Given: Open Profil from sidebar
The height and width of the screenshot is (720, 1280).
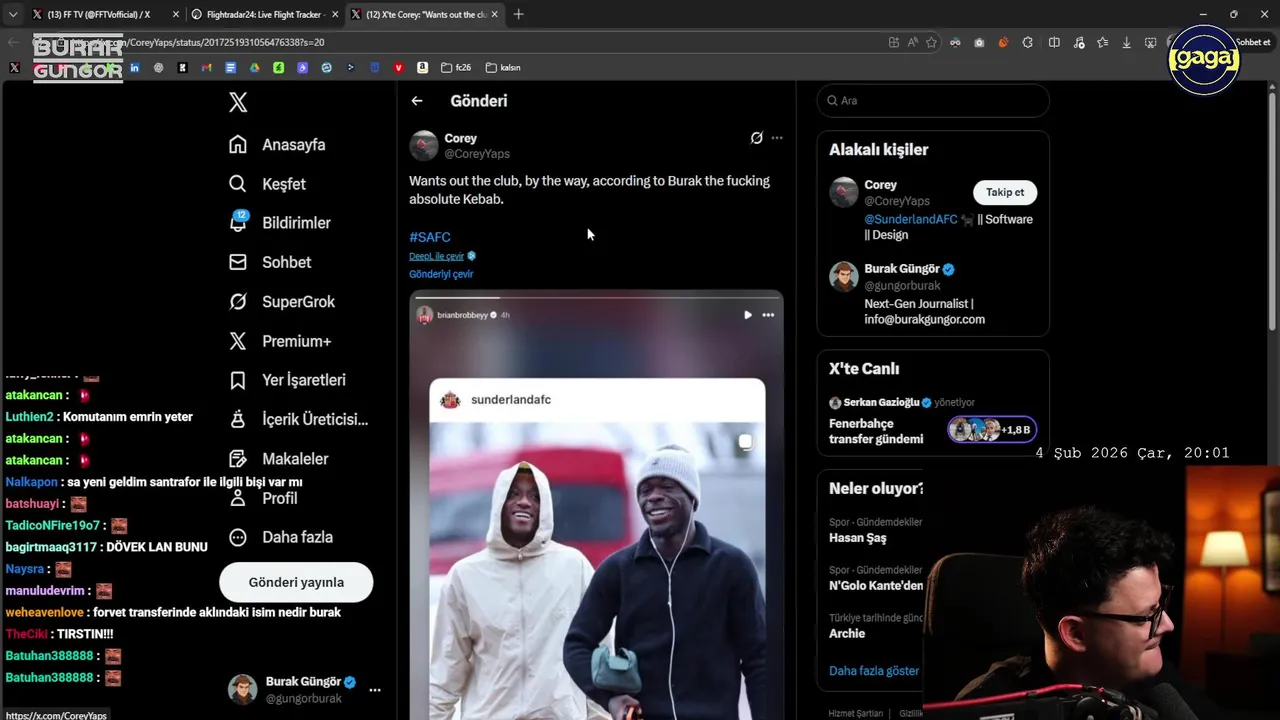Looking at the screenshot, I should click(x=264, y=498).
